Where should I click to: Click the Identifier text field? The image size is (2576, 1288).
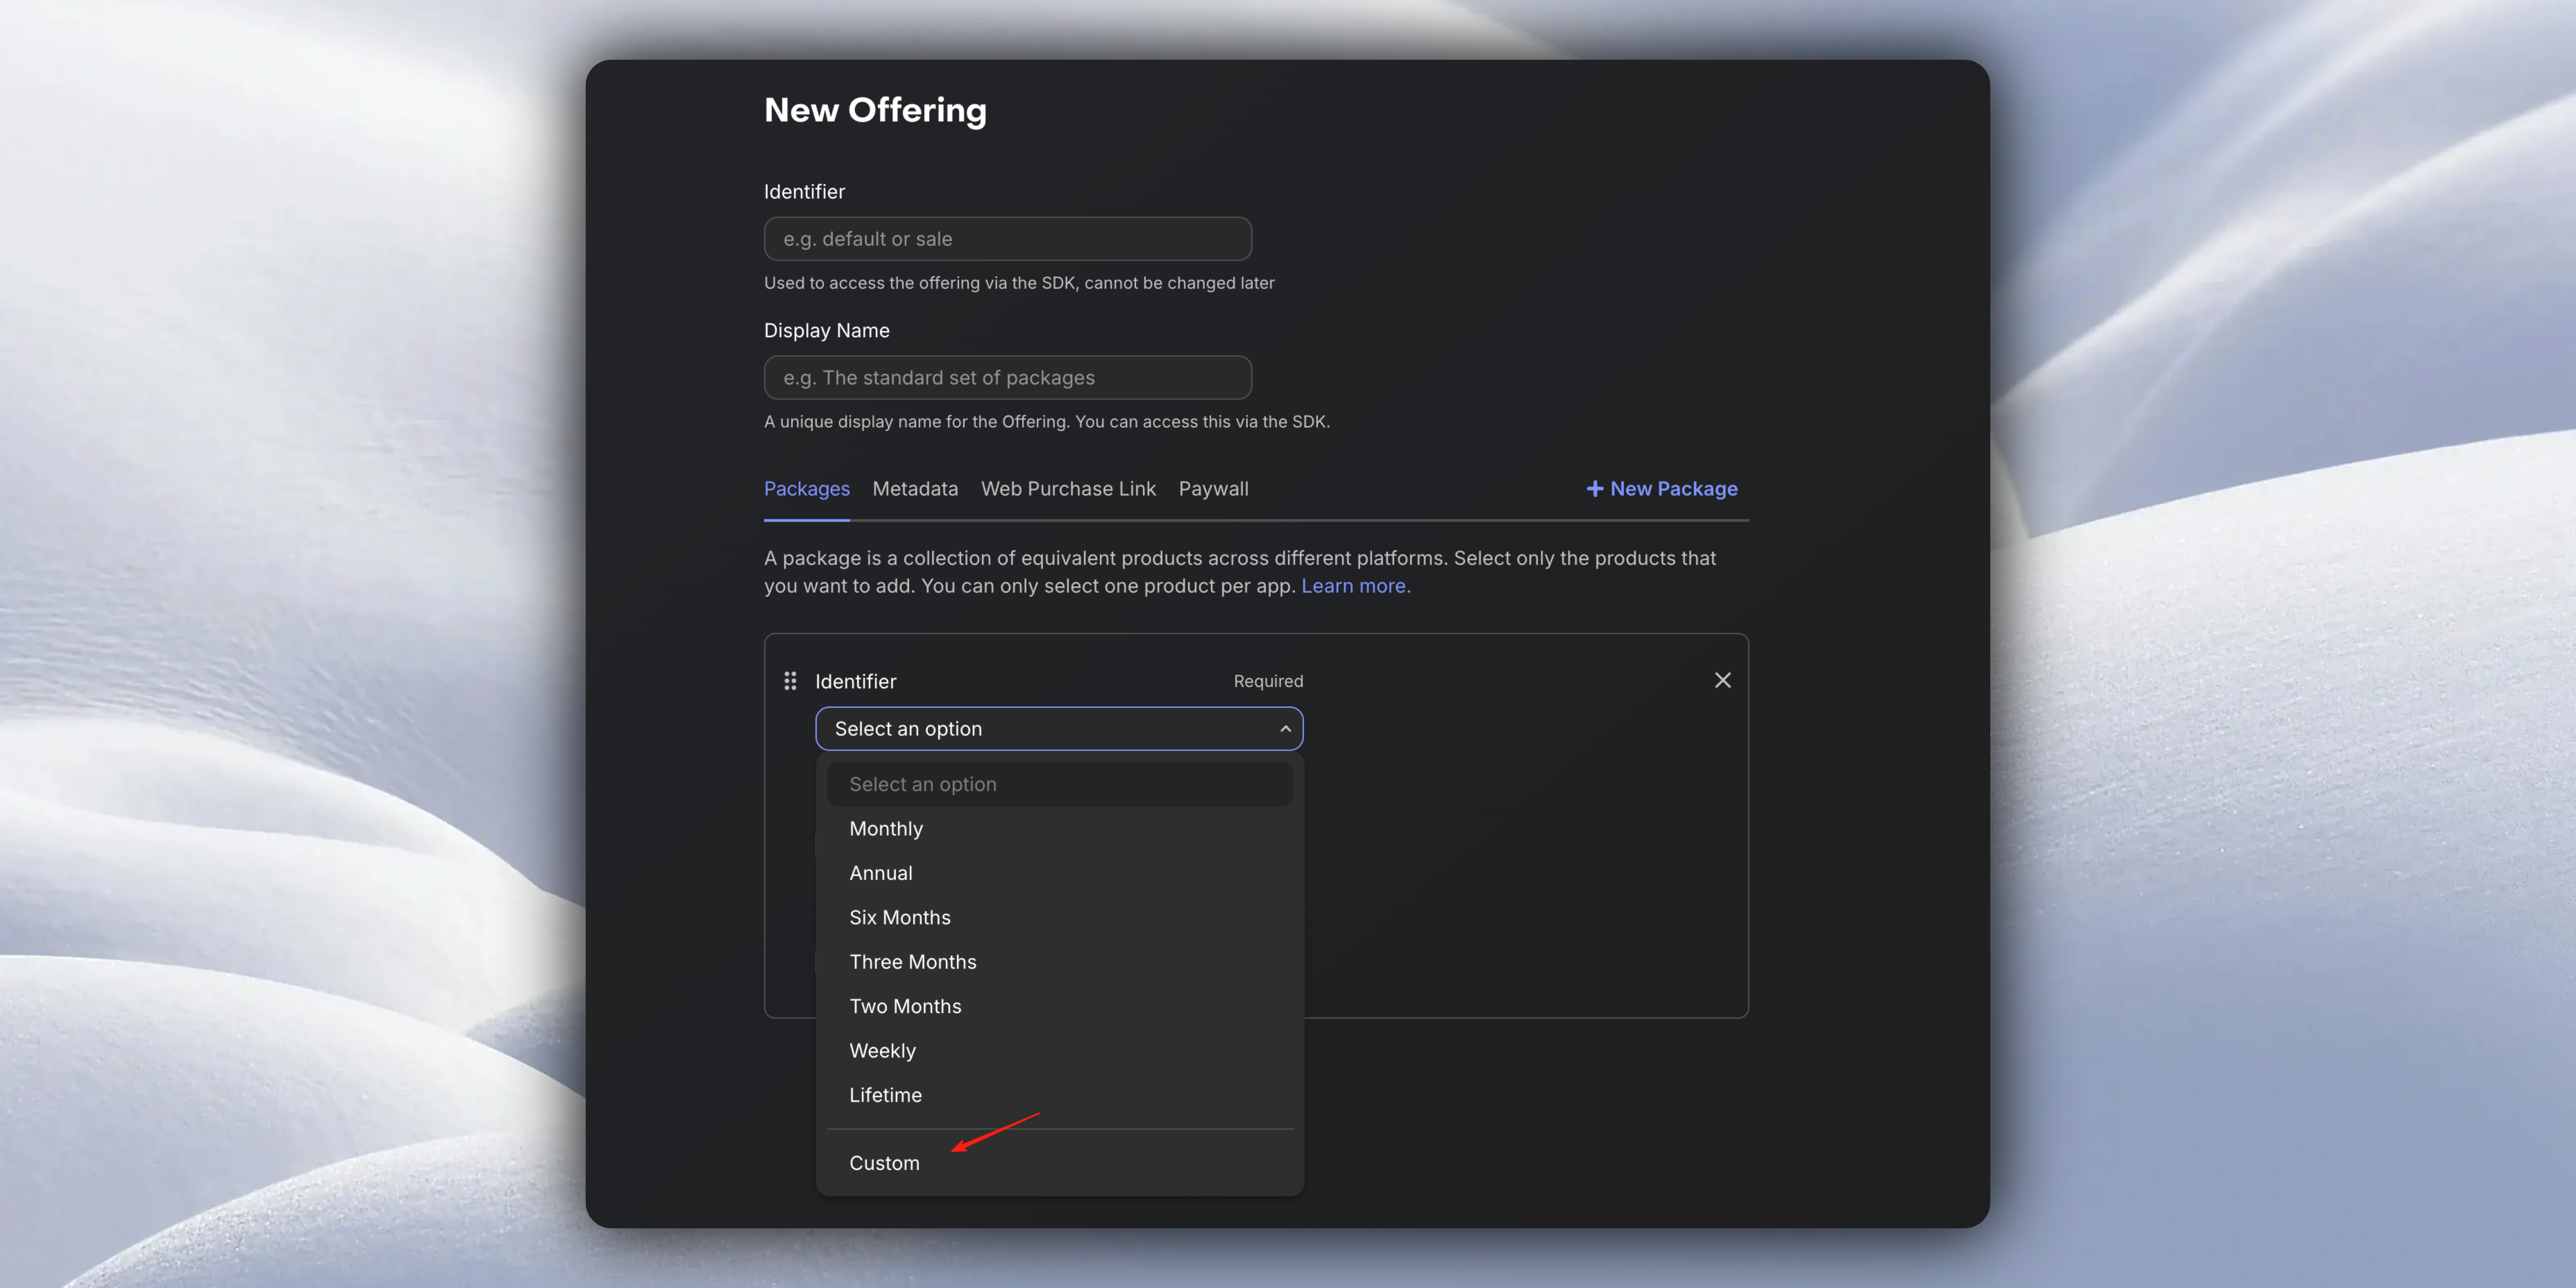coord(1007,238)
